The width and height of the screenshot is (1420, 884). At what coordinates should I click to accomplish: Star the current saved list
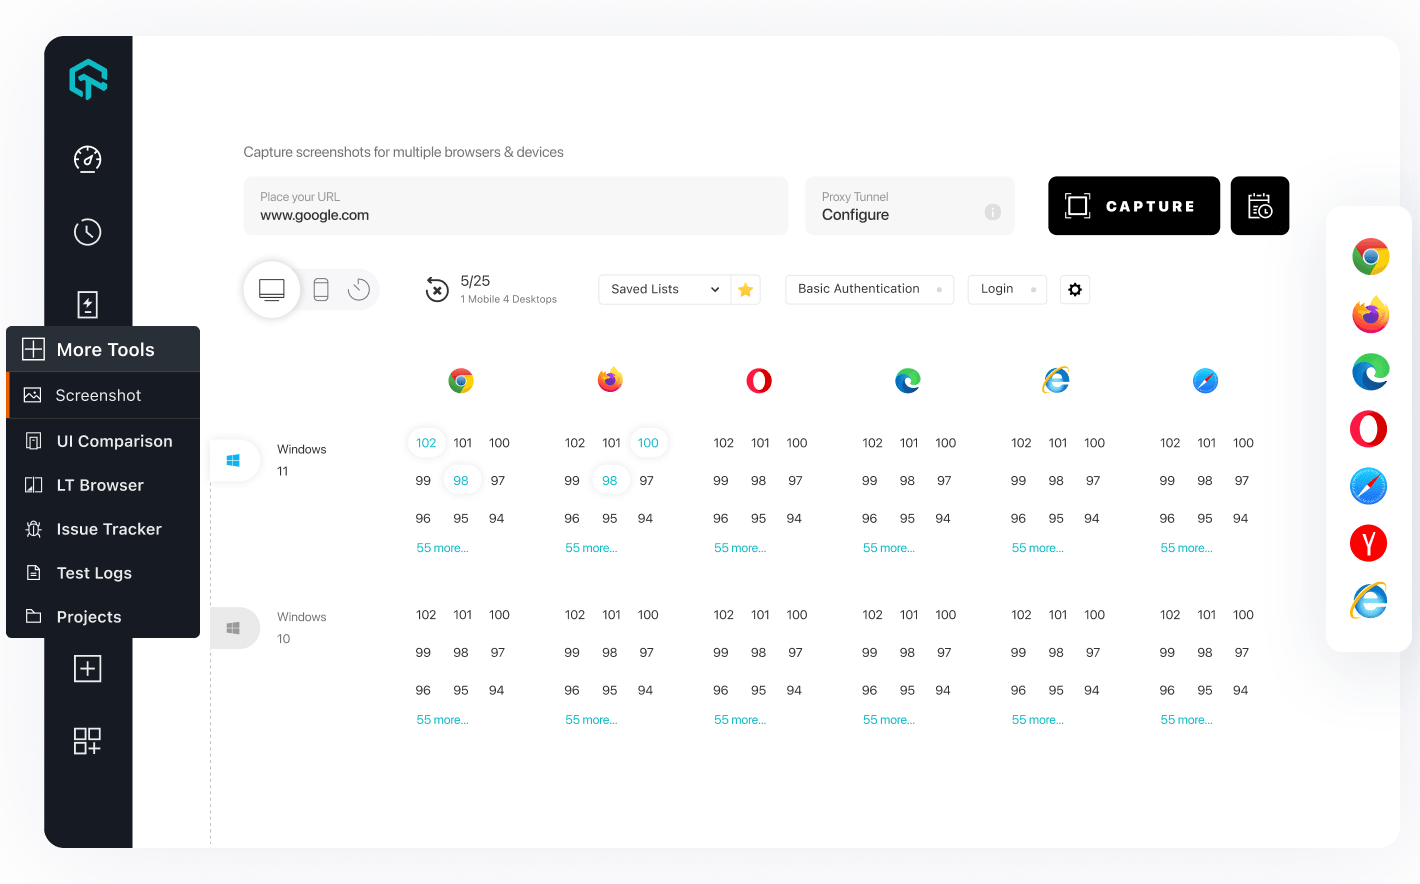pyautogui.click(x=745, y=289)
